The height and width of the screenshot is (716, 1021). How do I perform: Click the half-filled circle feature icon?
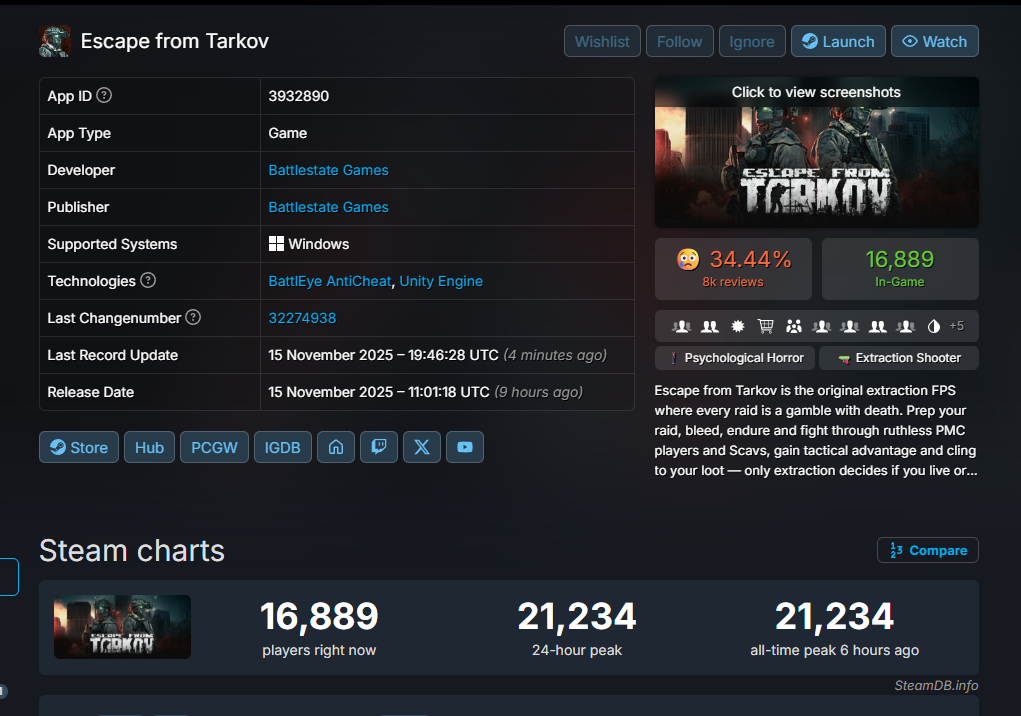coord(934,326)
